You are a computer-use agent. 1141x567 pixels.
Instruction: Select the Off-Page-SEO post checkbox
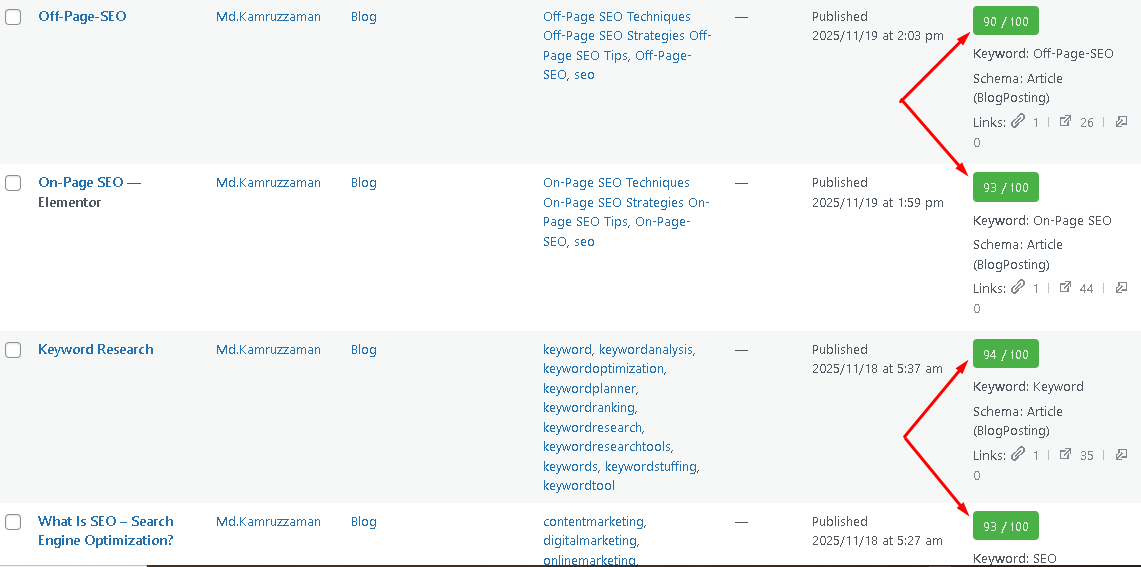click(13, 17)
